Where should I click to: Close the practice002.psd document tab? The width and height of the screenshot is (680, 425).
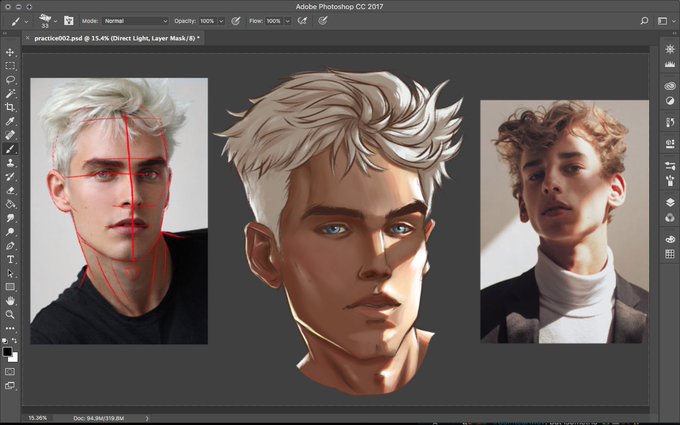(28, 38)
